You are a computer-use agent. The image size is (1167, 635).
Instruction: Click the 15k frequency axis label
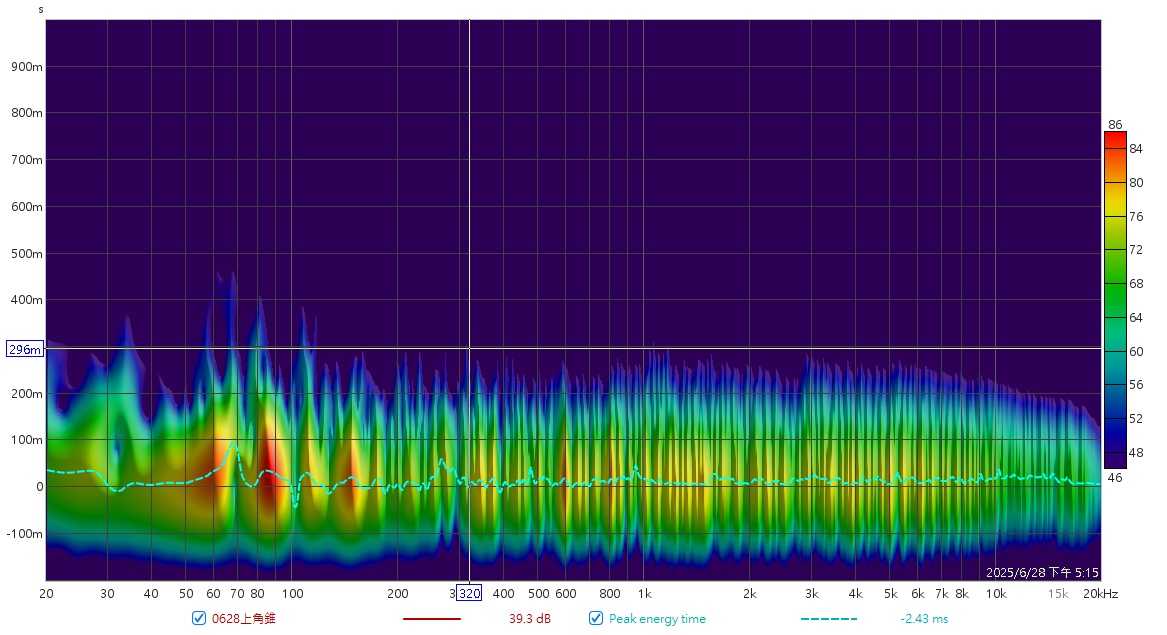(x=1058, y=593)
